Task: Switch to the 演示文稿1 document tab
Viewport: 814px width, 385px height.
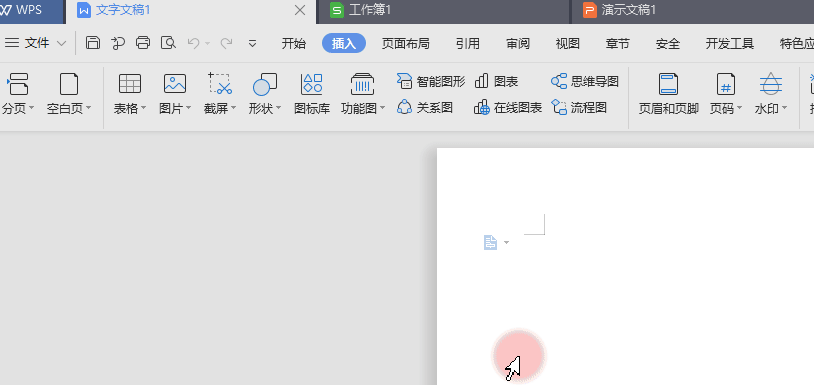Action: (x=692, y=10)
